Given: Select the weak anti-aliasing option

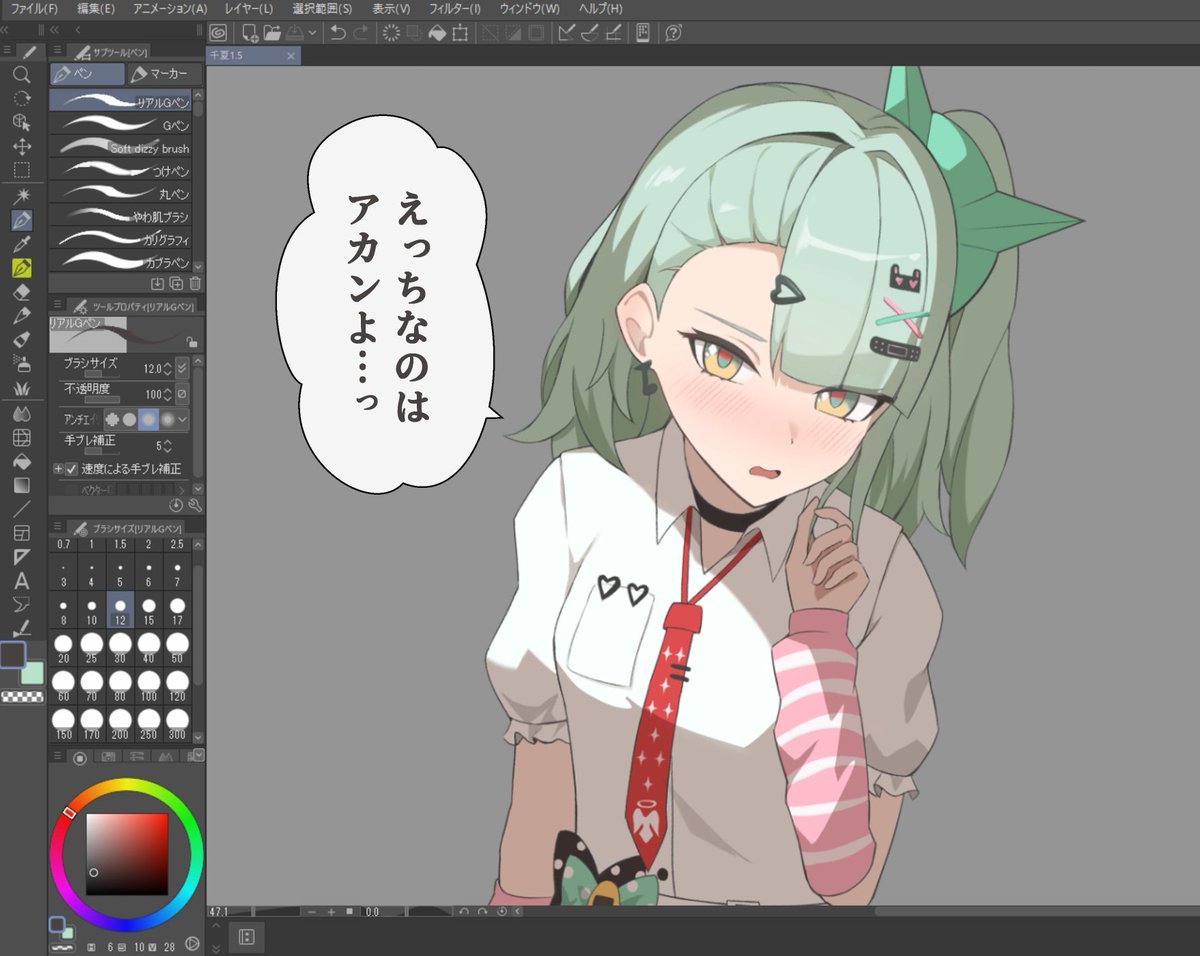Looking at the screenshot, I should point(130,419).
